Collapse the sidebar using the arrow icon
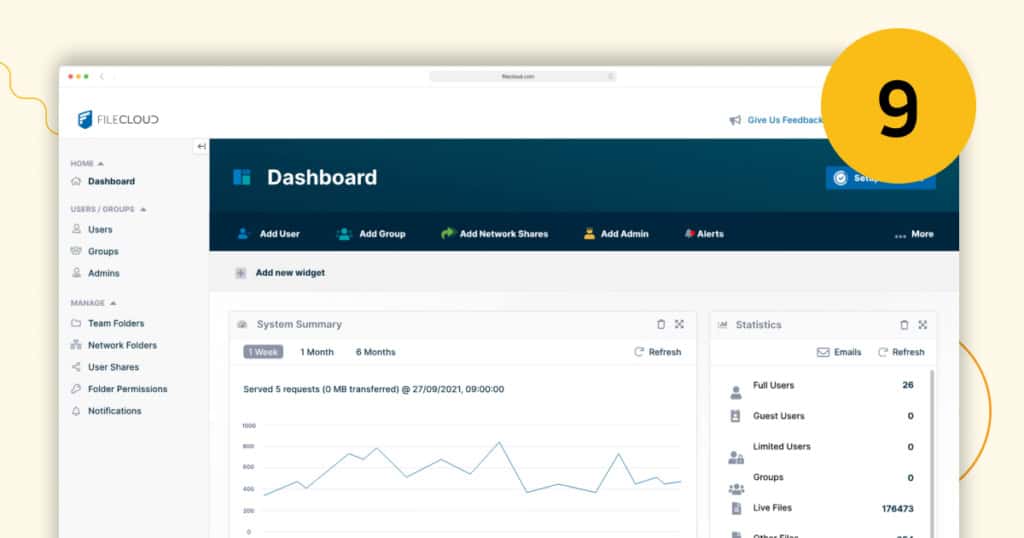The image size is (1024, 538). 201,146
